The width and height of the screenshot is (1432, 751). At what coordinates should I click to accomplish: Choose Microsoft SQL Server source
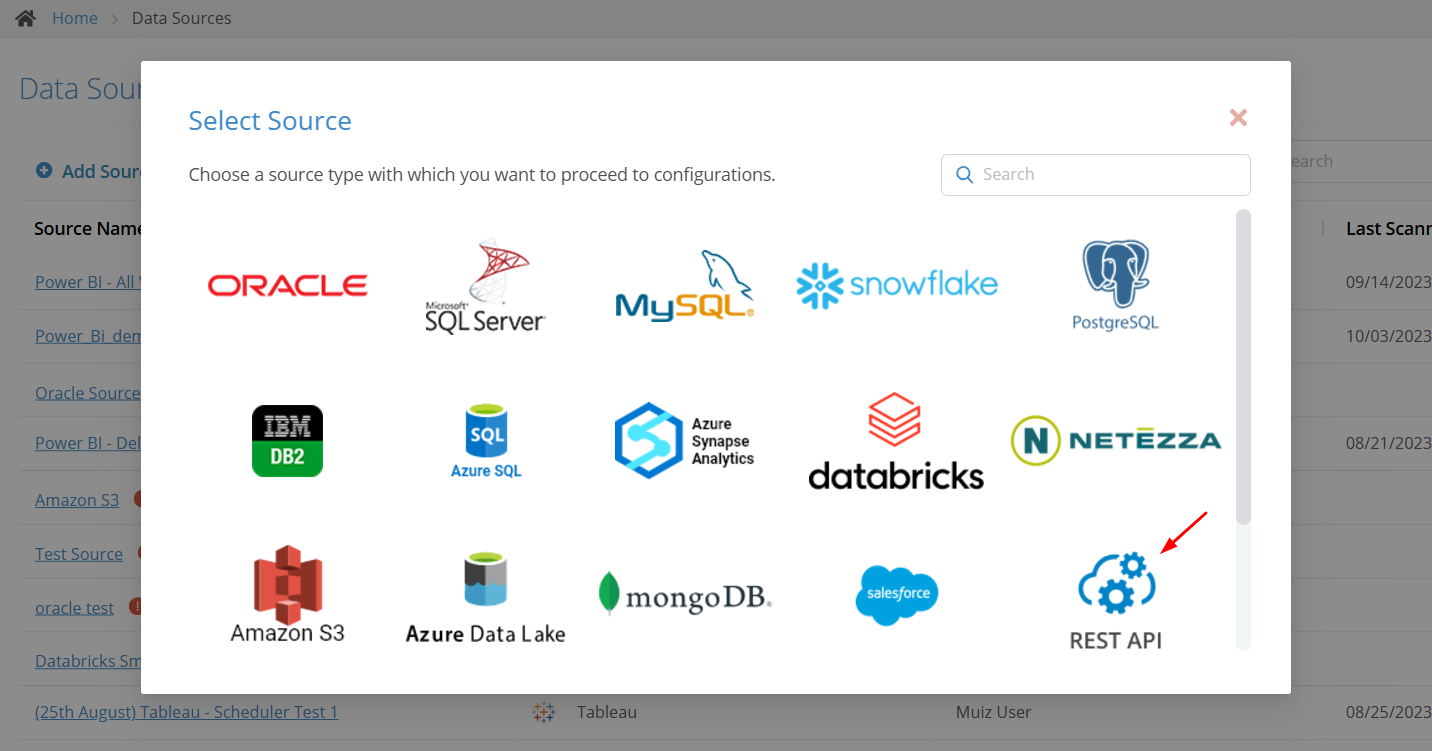(485, 285)
